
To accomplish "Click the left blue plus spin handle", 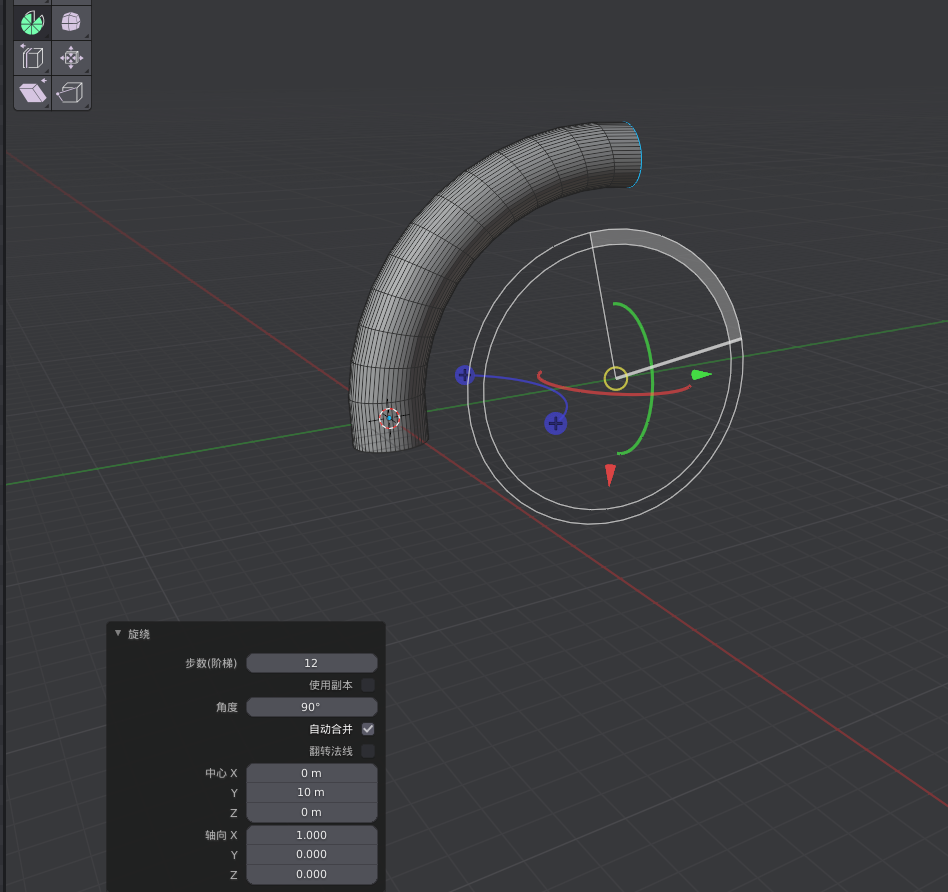I will pyautogui.click(x=464, y=375).
